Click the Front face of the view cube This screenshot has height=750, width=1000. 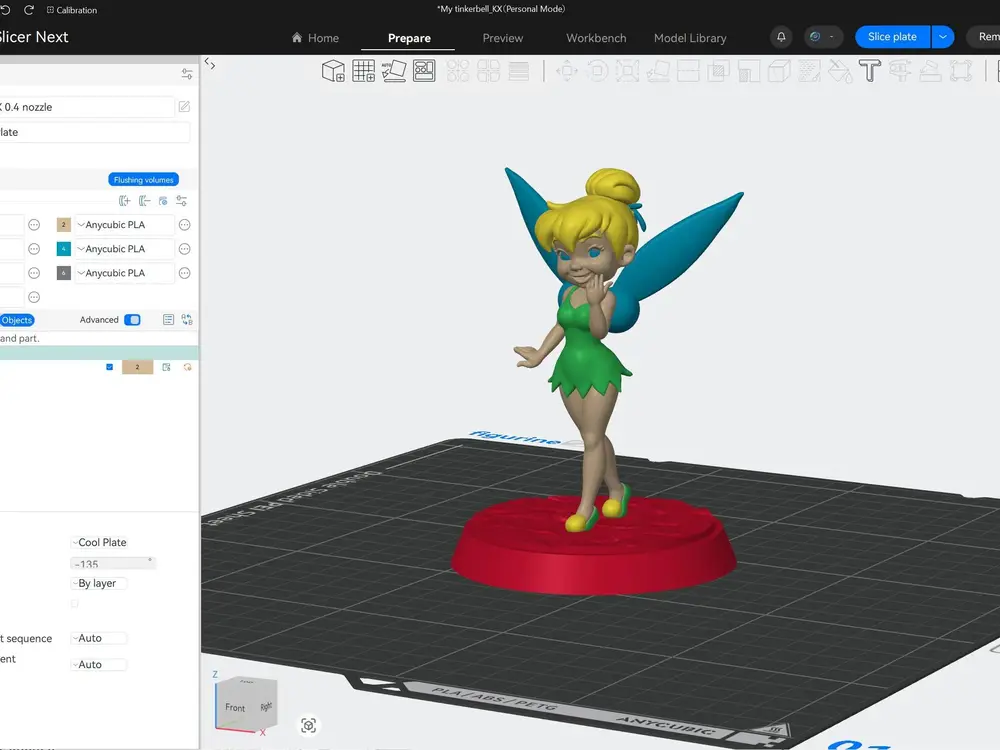[x=235, y=707]
